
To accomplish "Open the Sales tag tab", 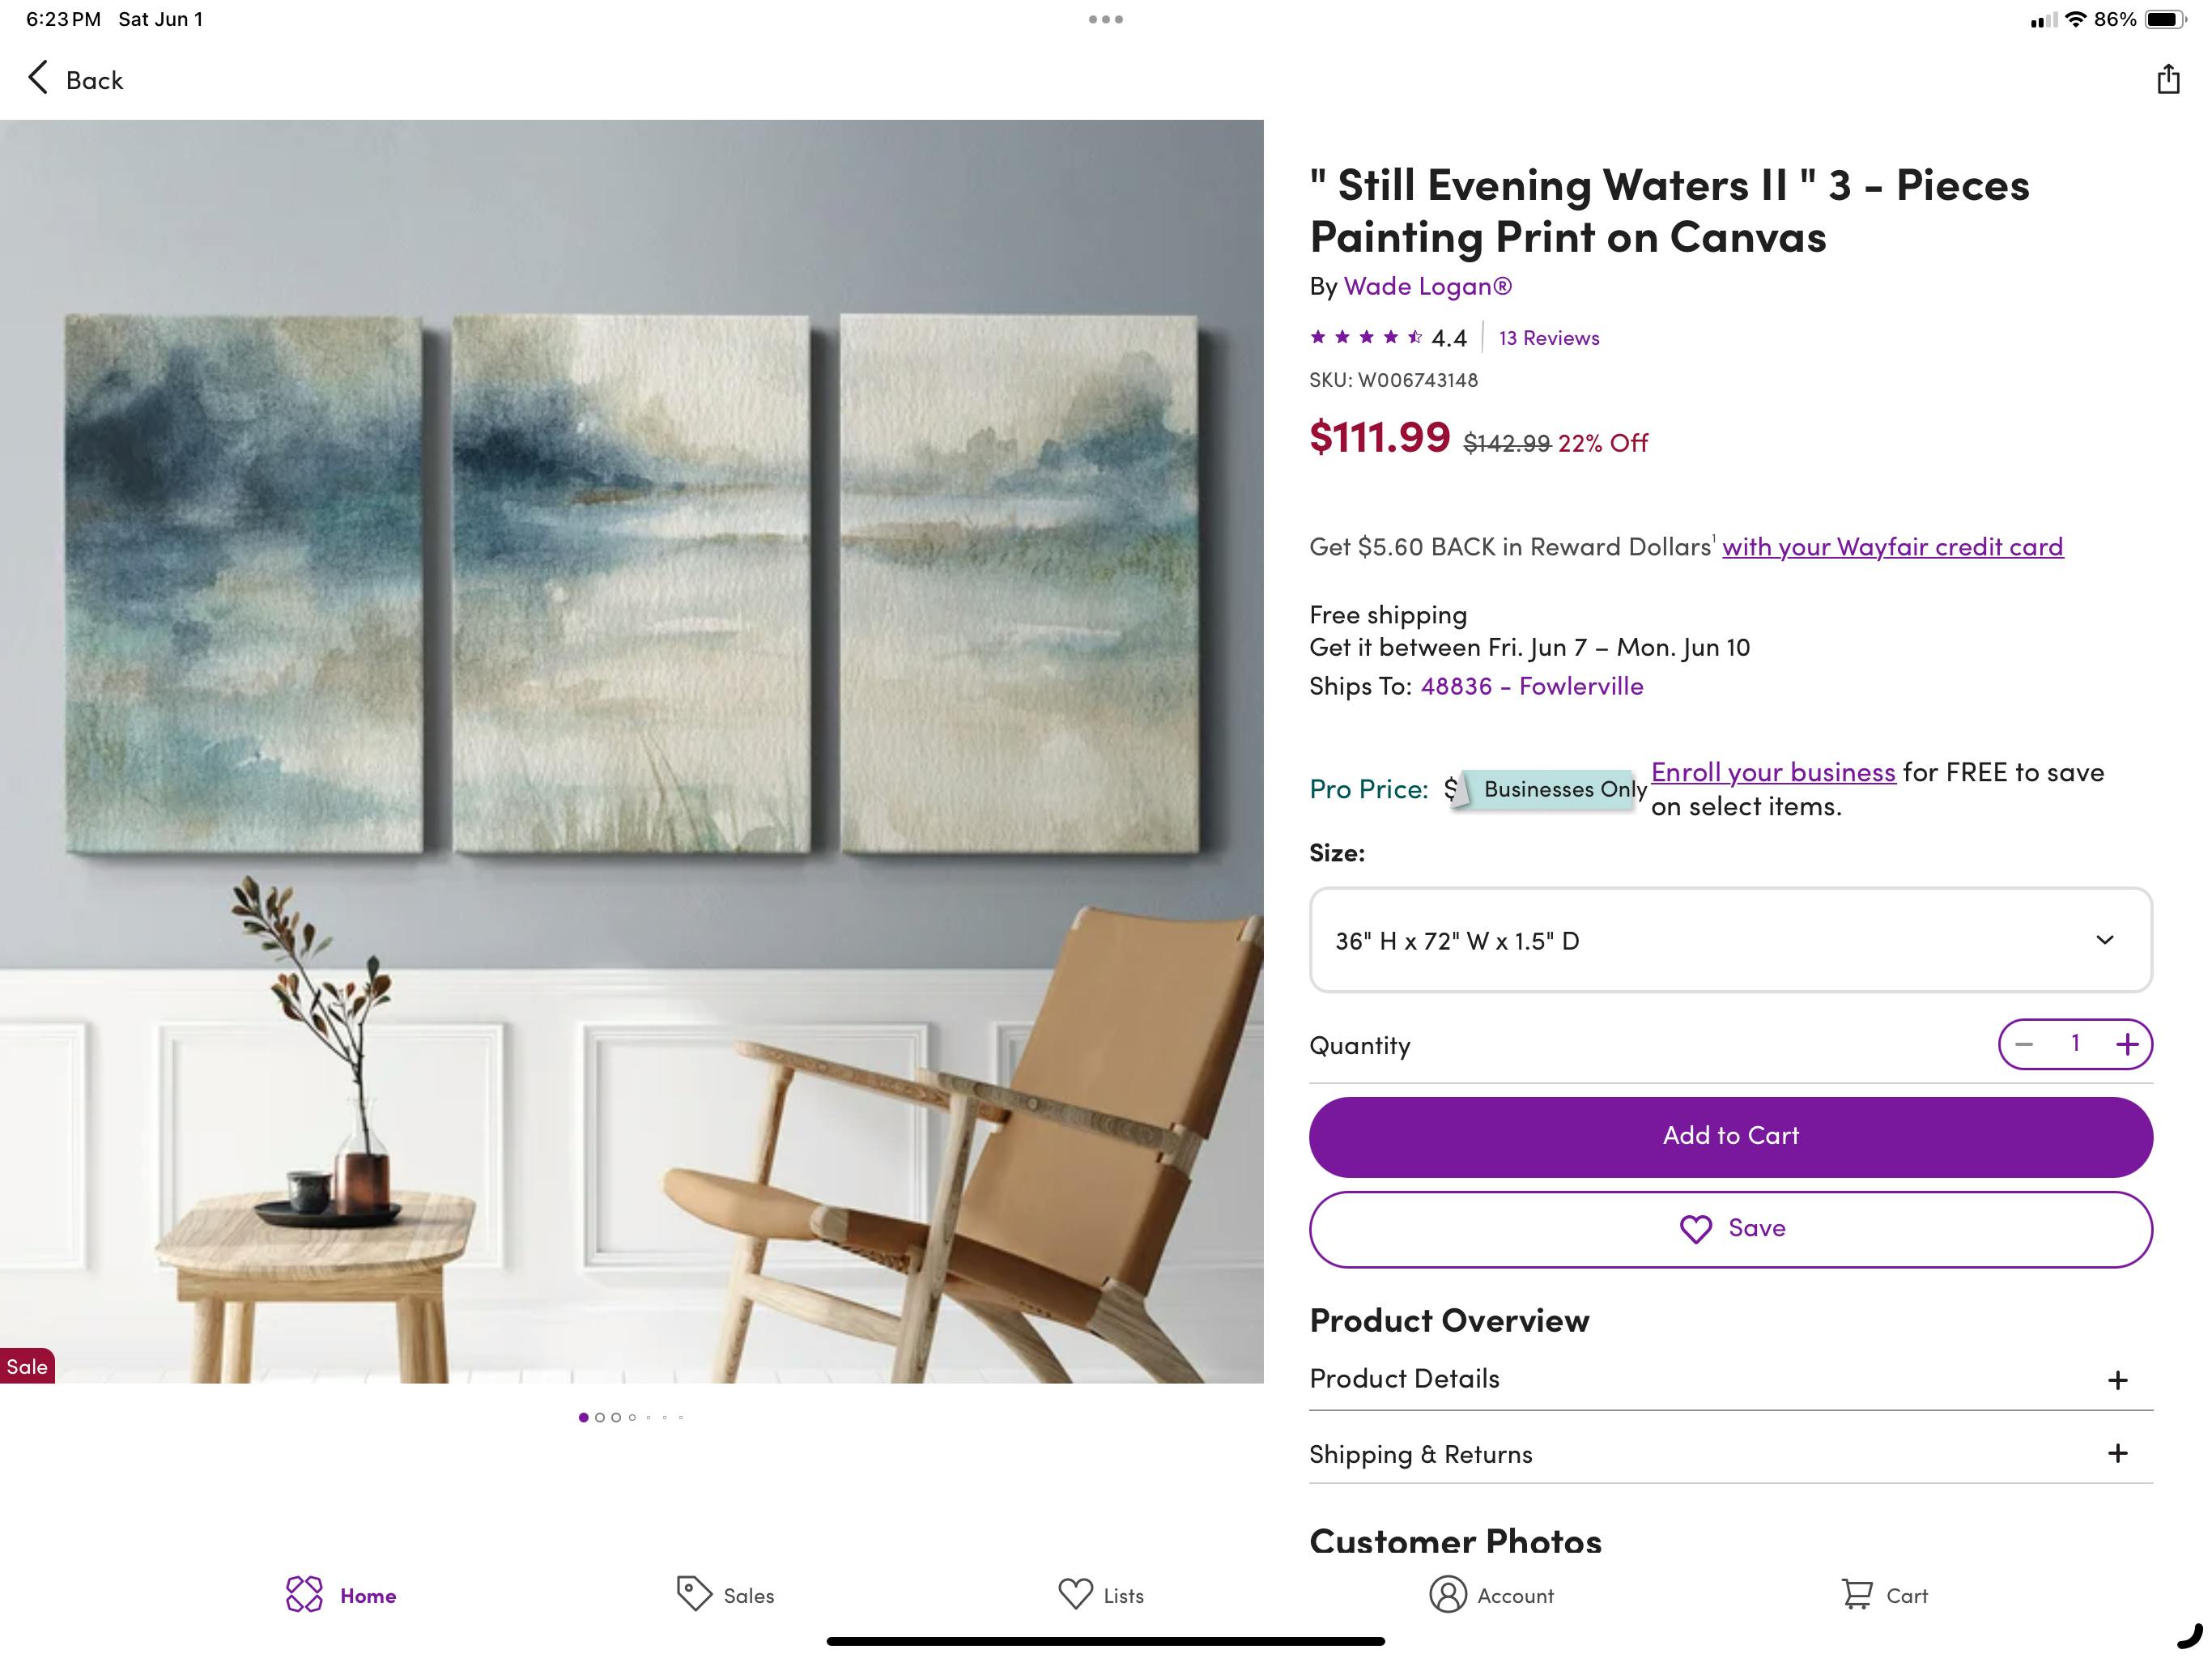I will click(x=694, y=1594).
